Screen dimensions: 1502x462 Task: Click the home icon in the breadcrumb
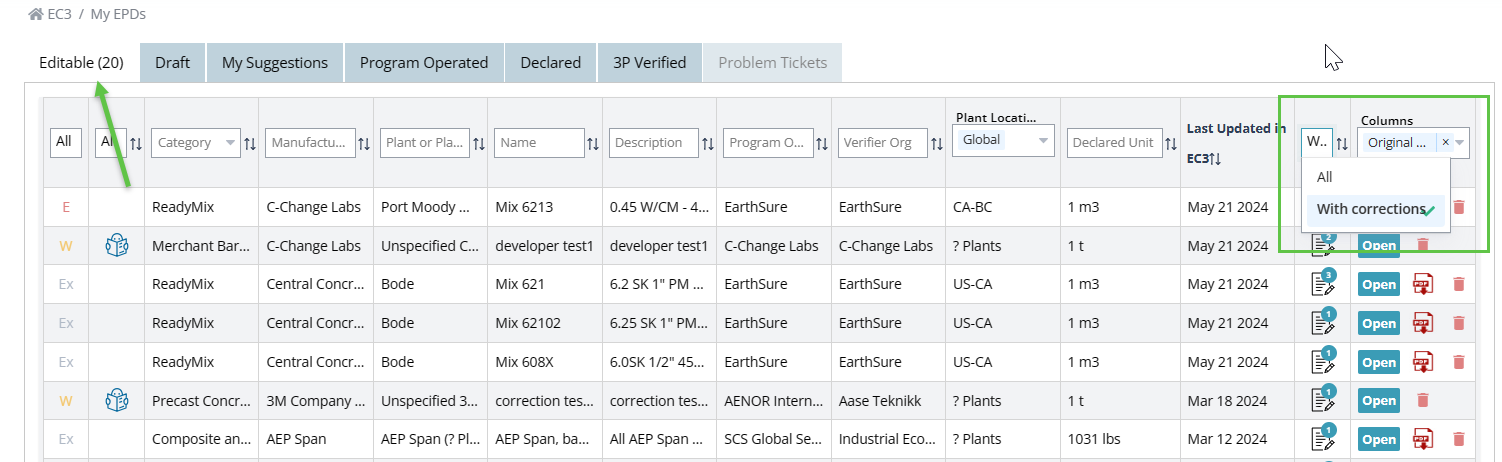(x=36, y=15)
